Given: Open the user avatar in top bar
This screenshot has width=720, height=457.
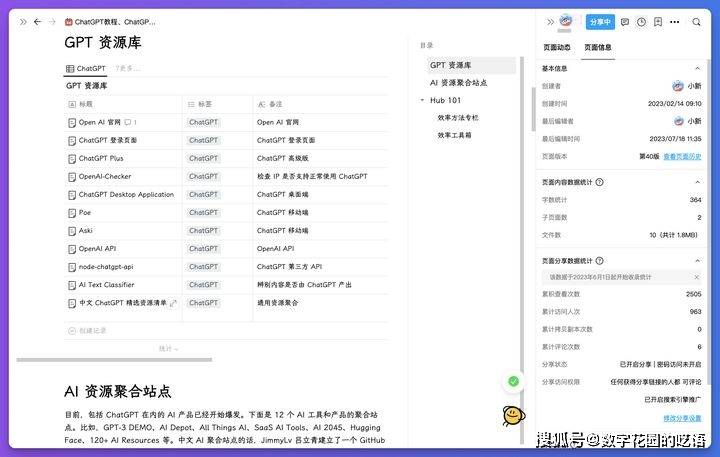Looking at the screenshot, I should (x=566, y=21).
